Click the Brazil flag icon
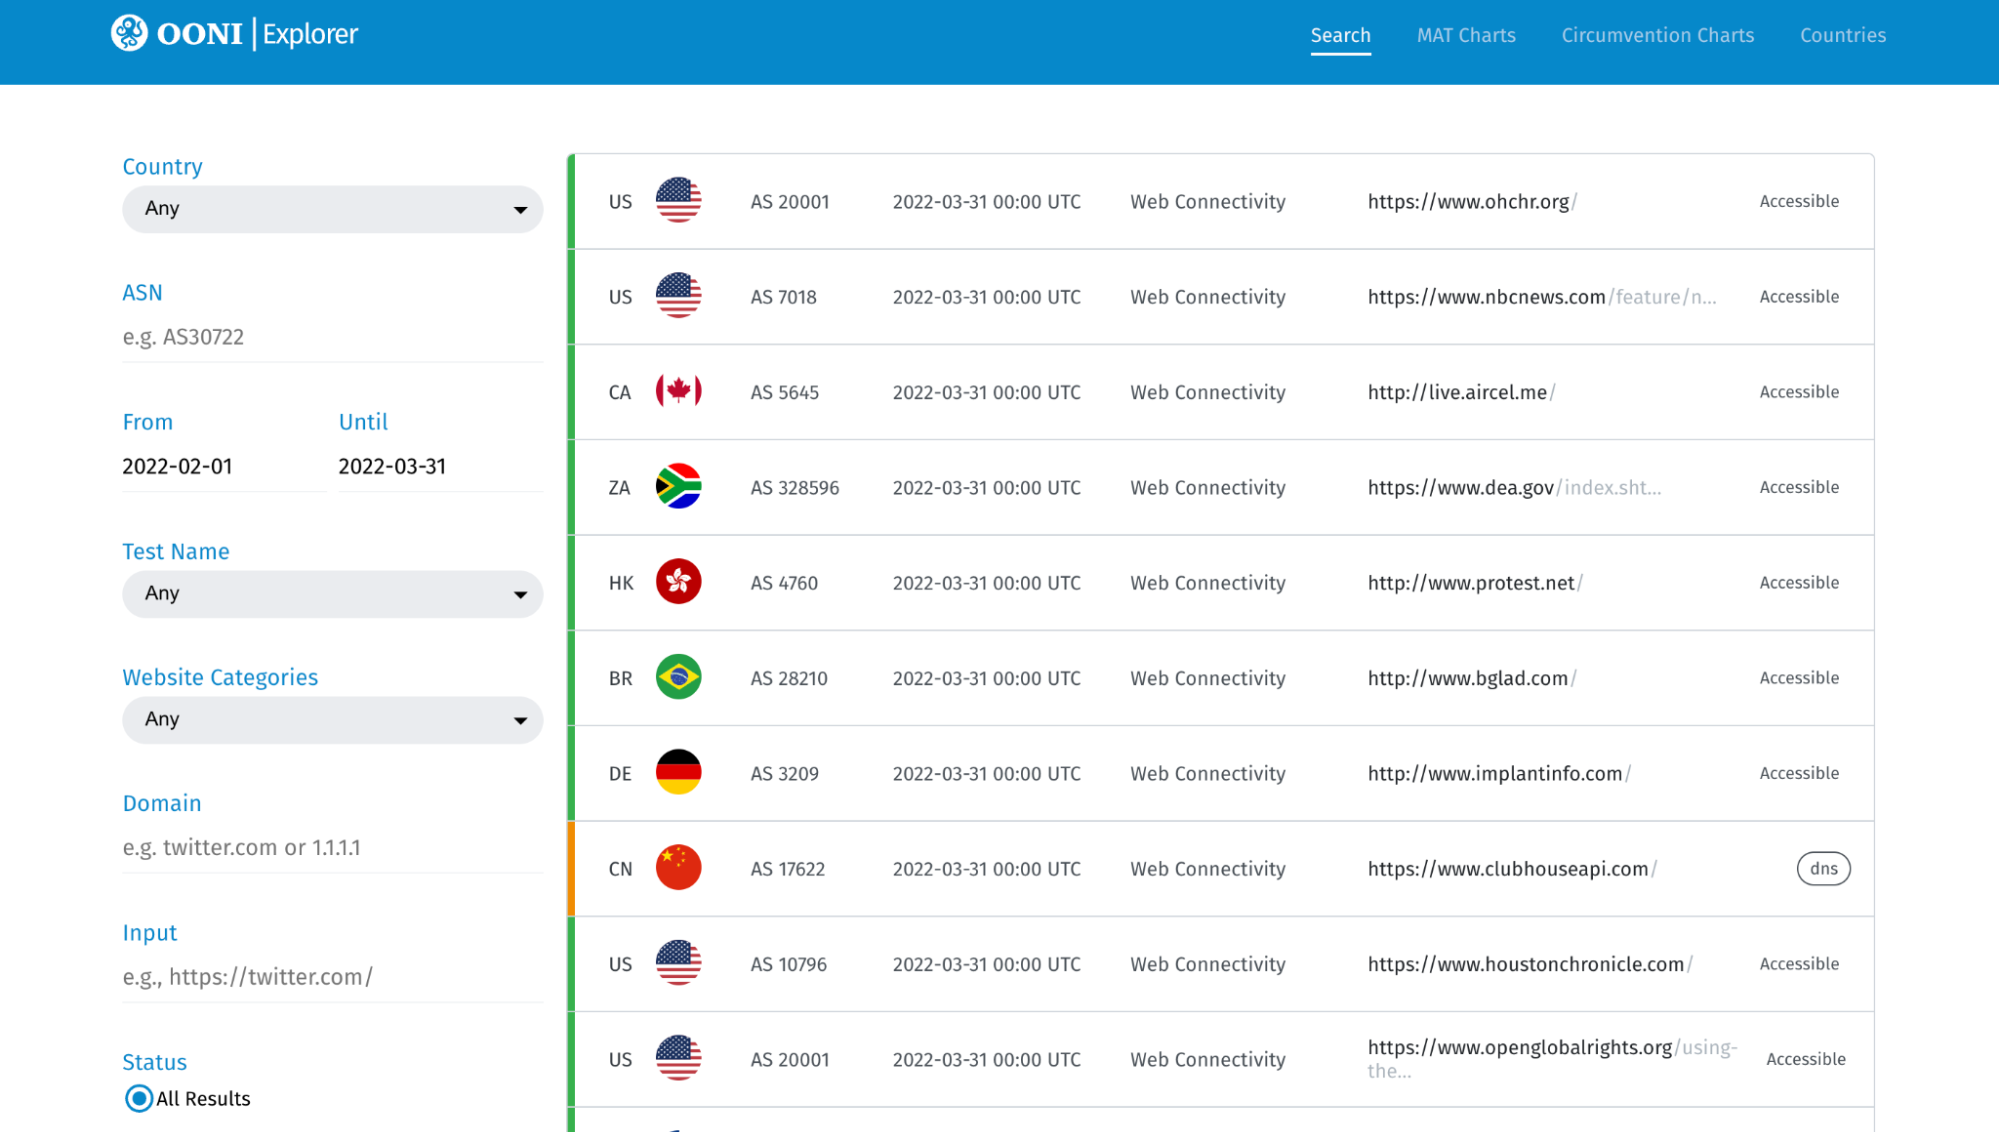 tap(678, 677)
